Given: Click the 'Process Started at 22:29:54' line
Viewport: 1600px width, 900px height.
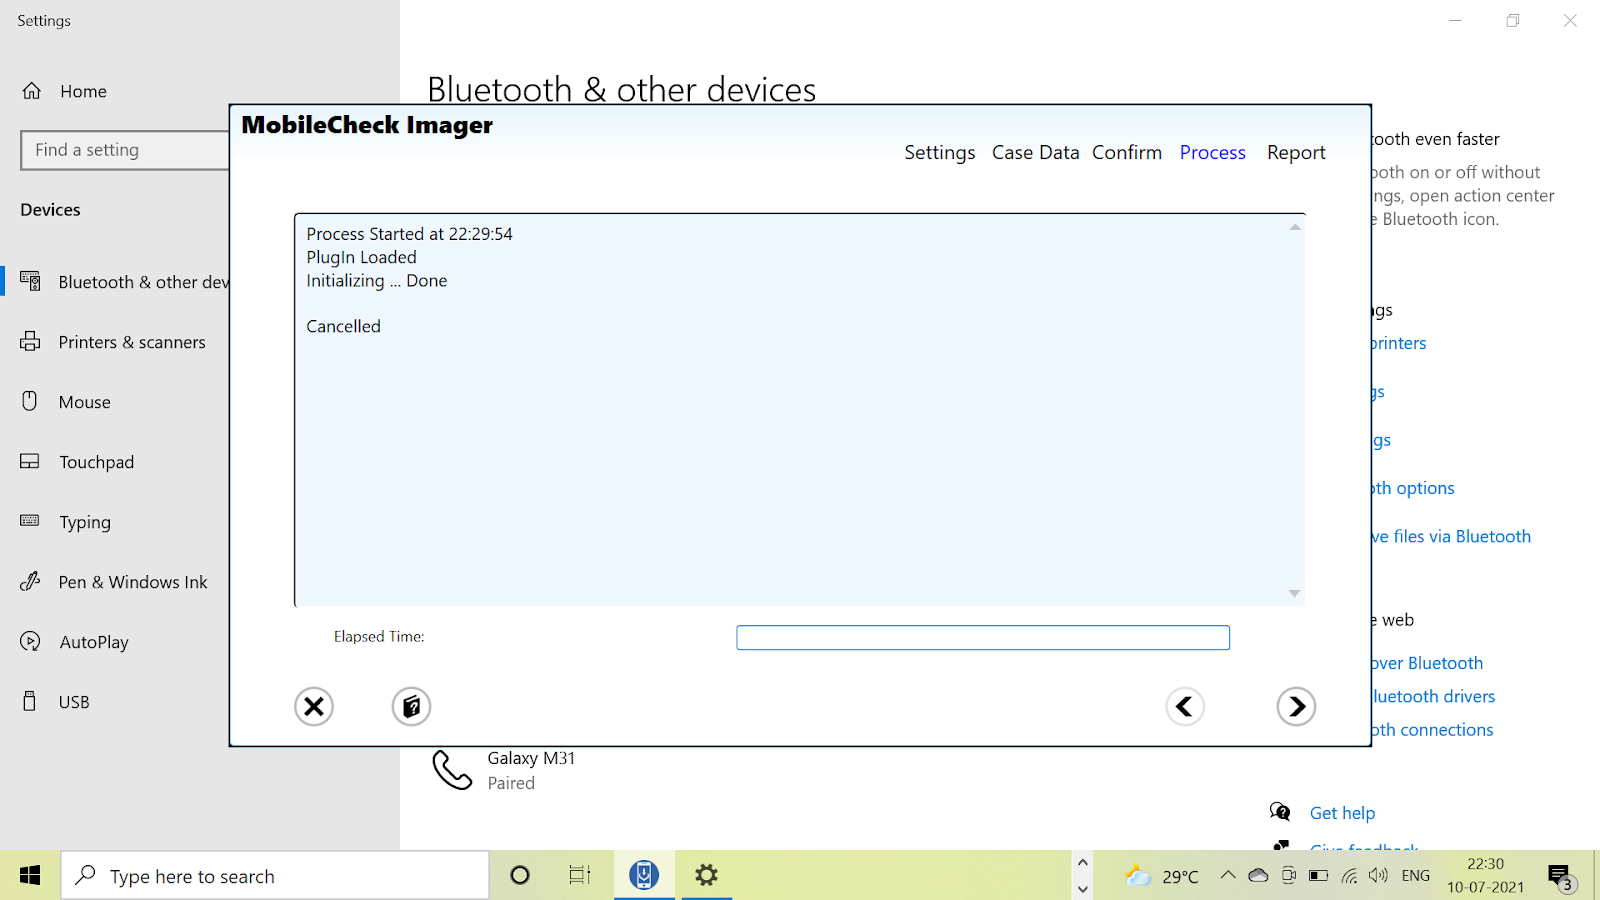Looking at the screenshot, I should (x=409, y=234).
